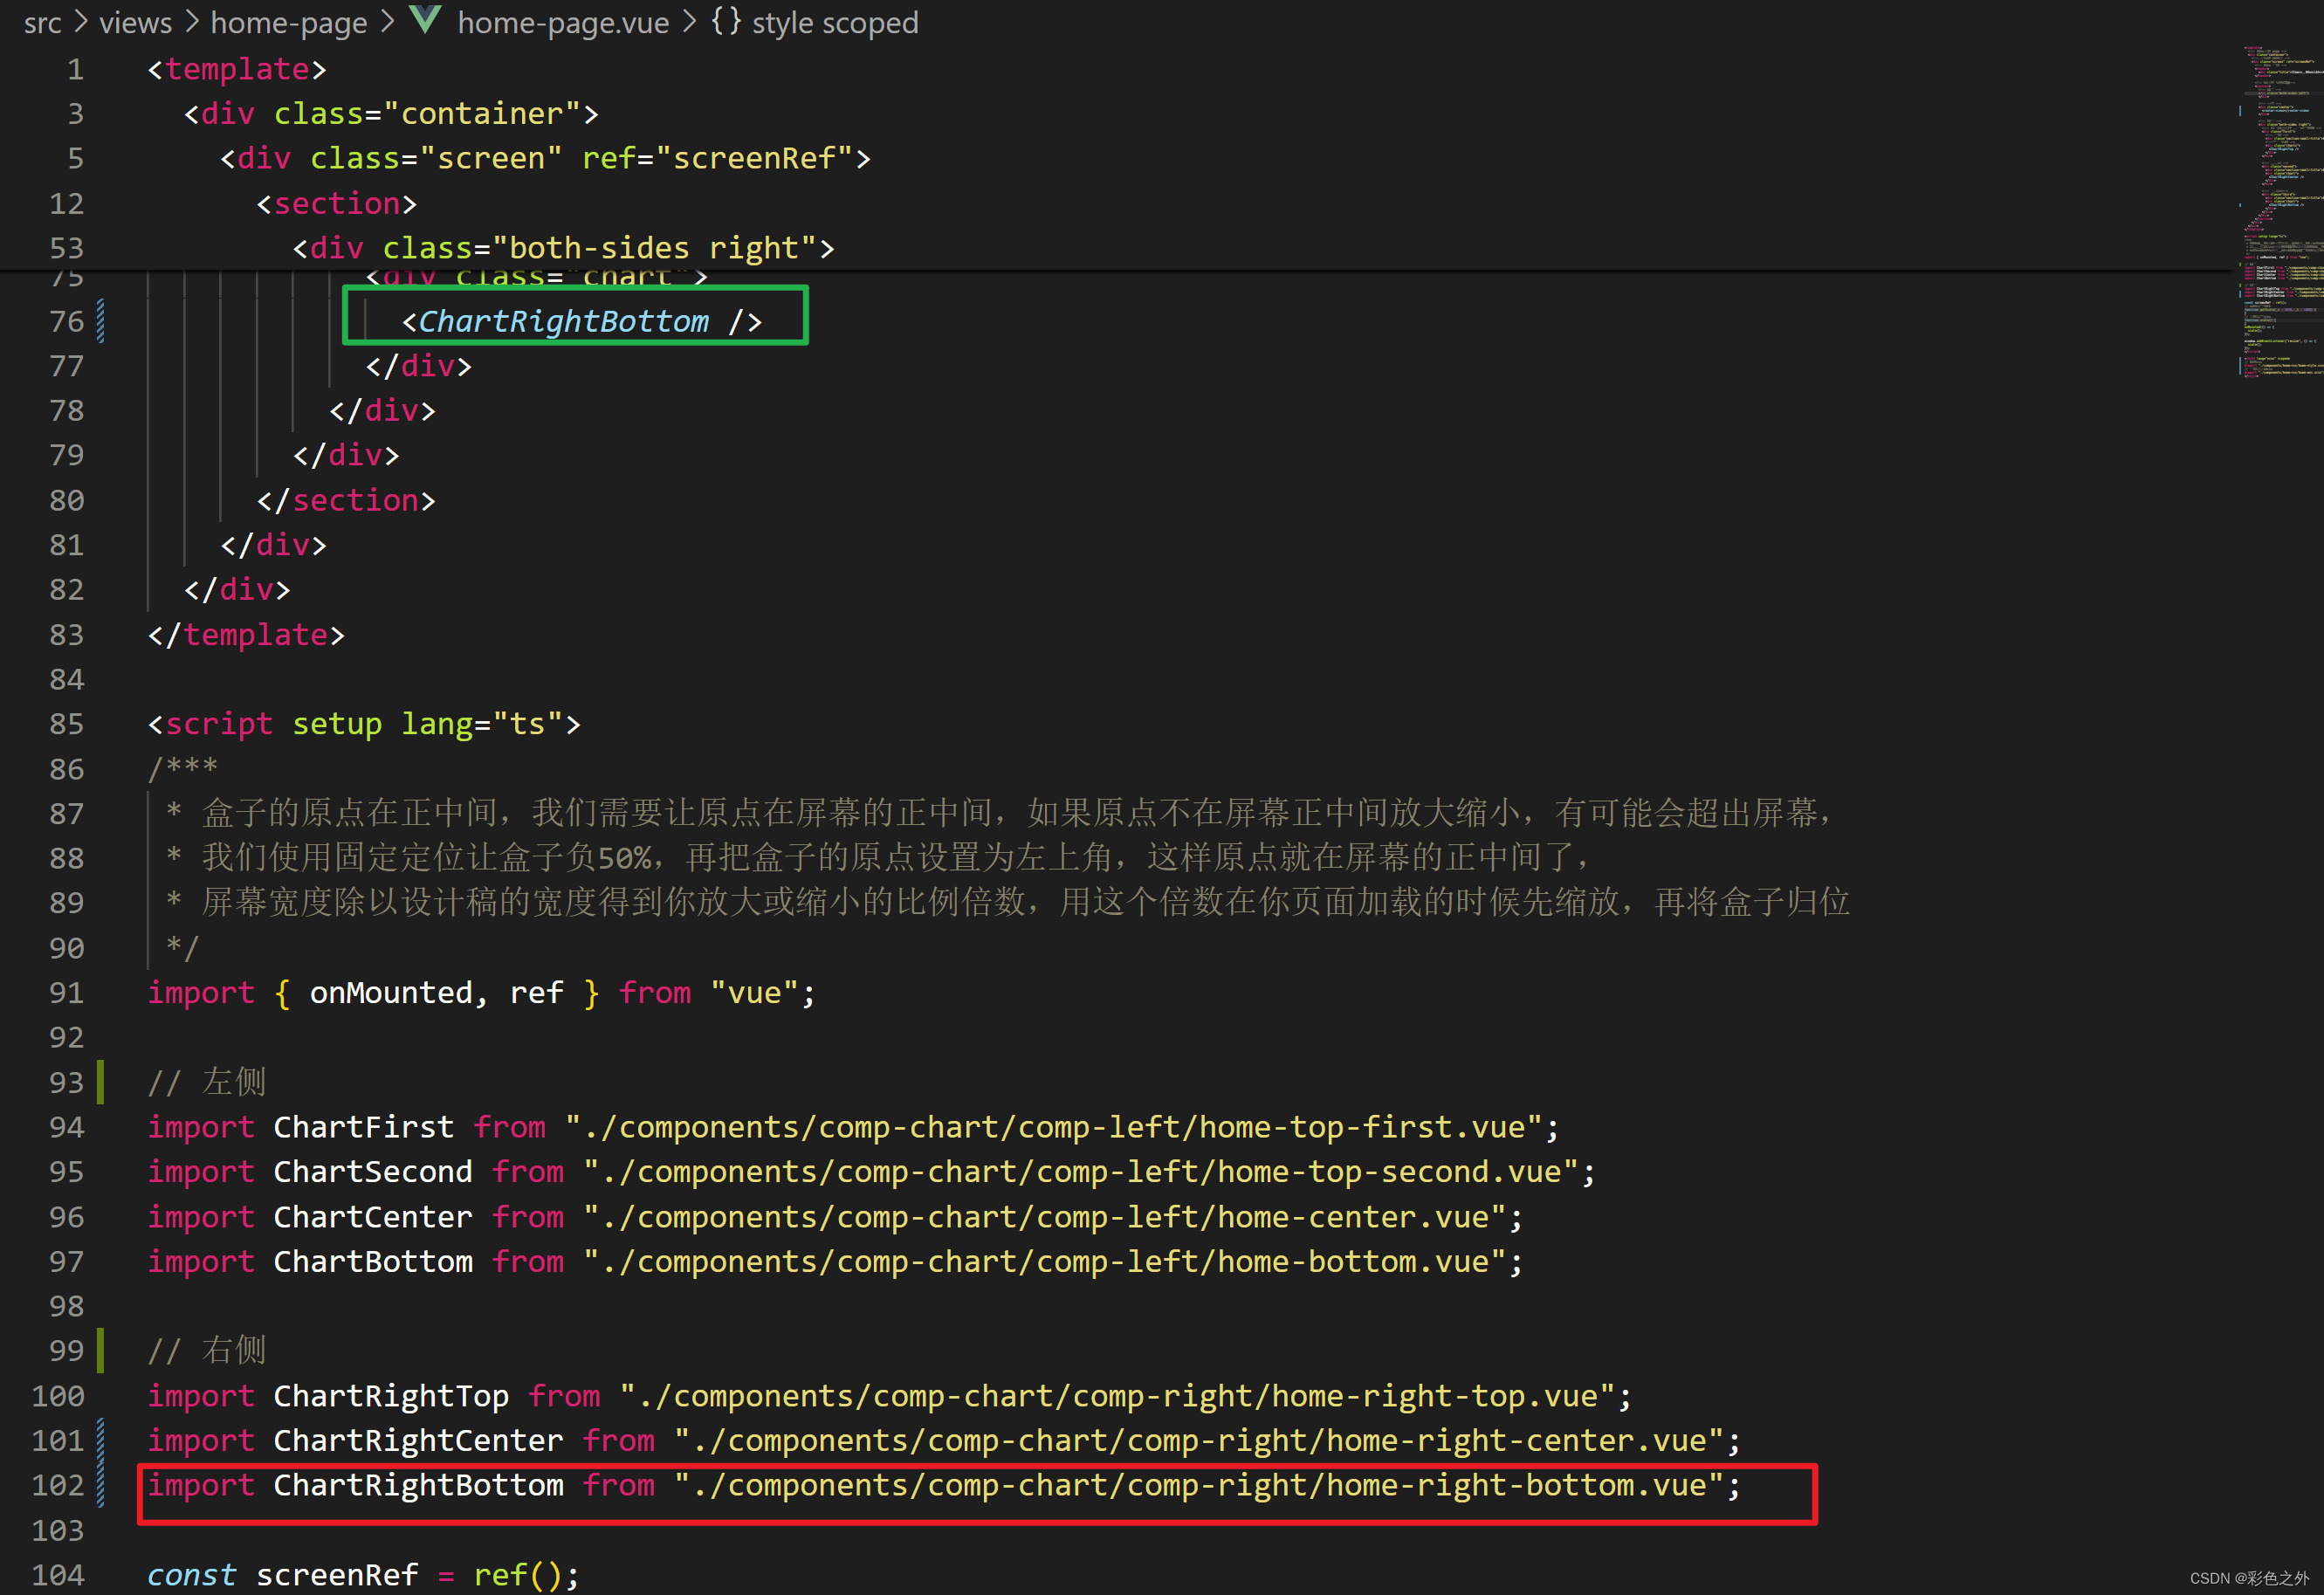Click the green gutter change marker at line 93
The image size is (2324, 1595).
click(100, 1082)
